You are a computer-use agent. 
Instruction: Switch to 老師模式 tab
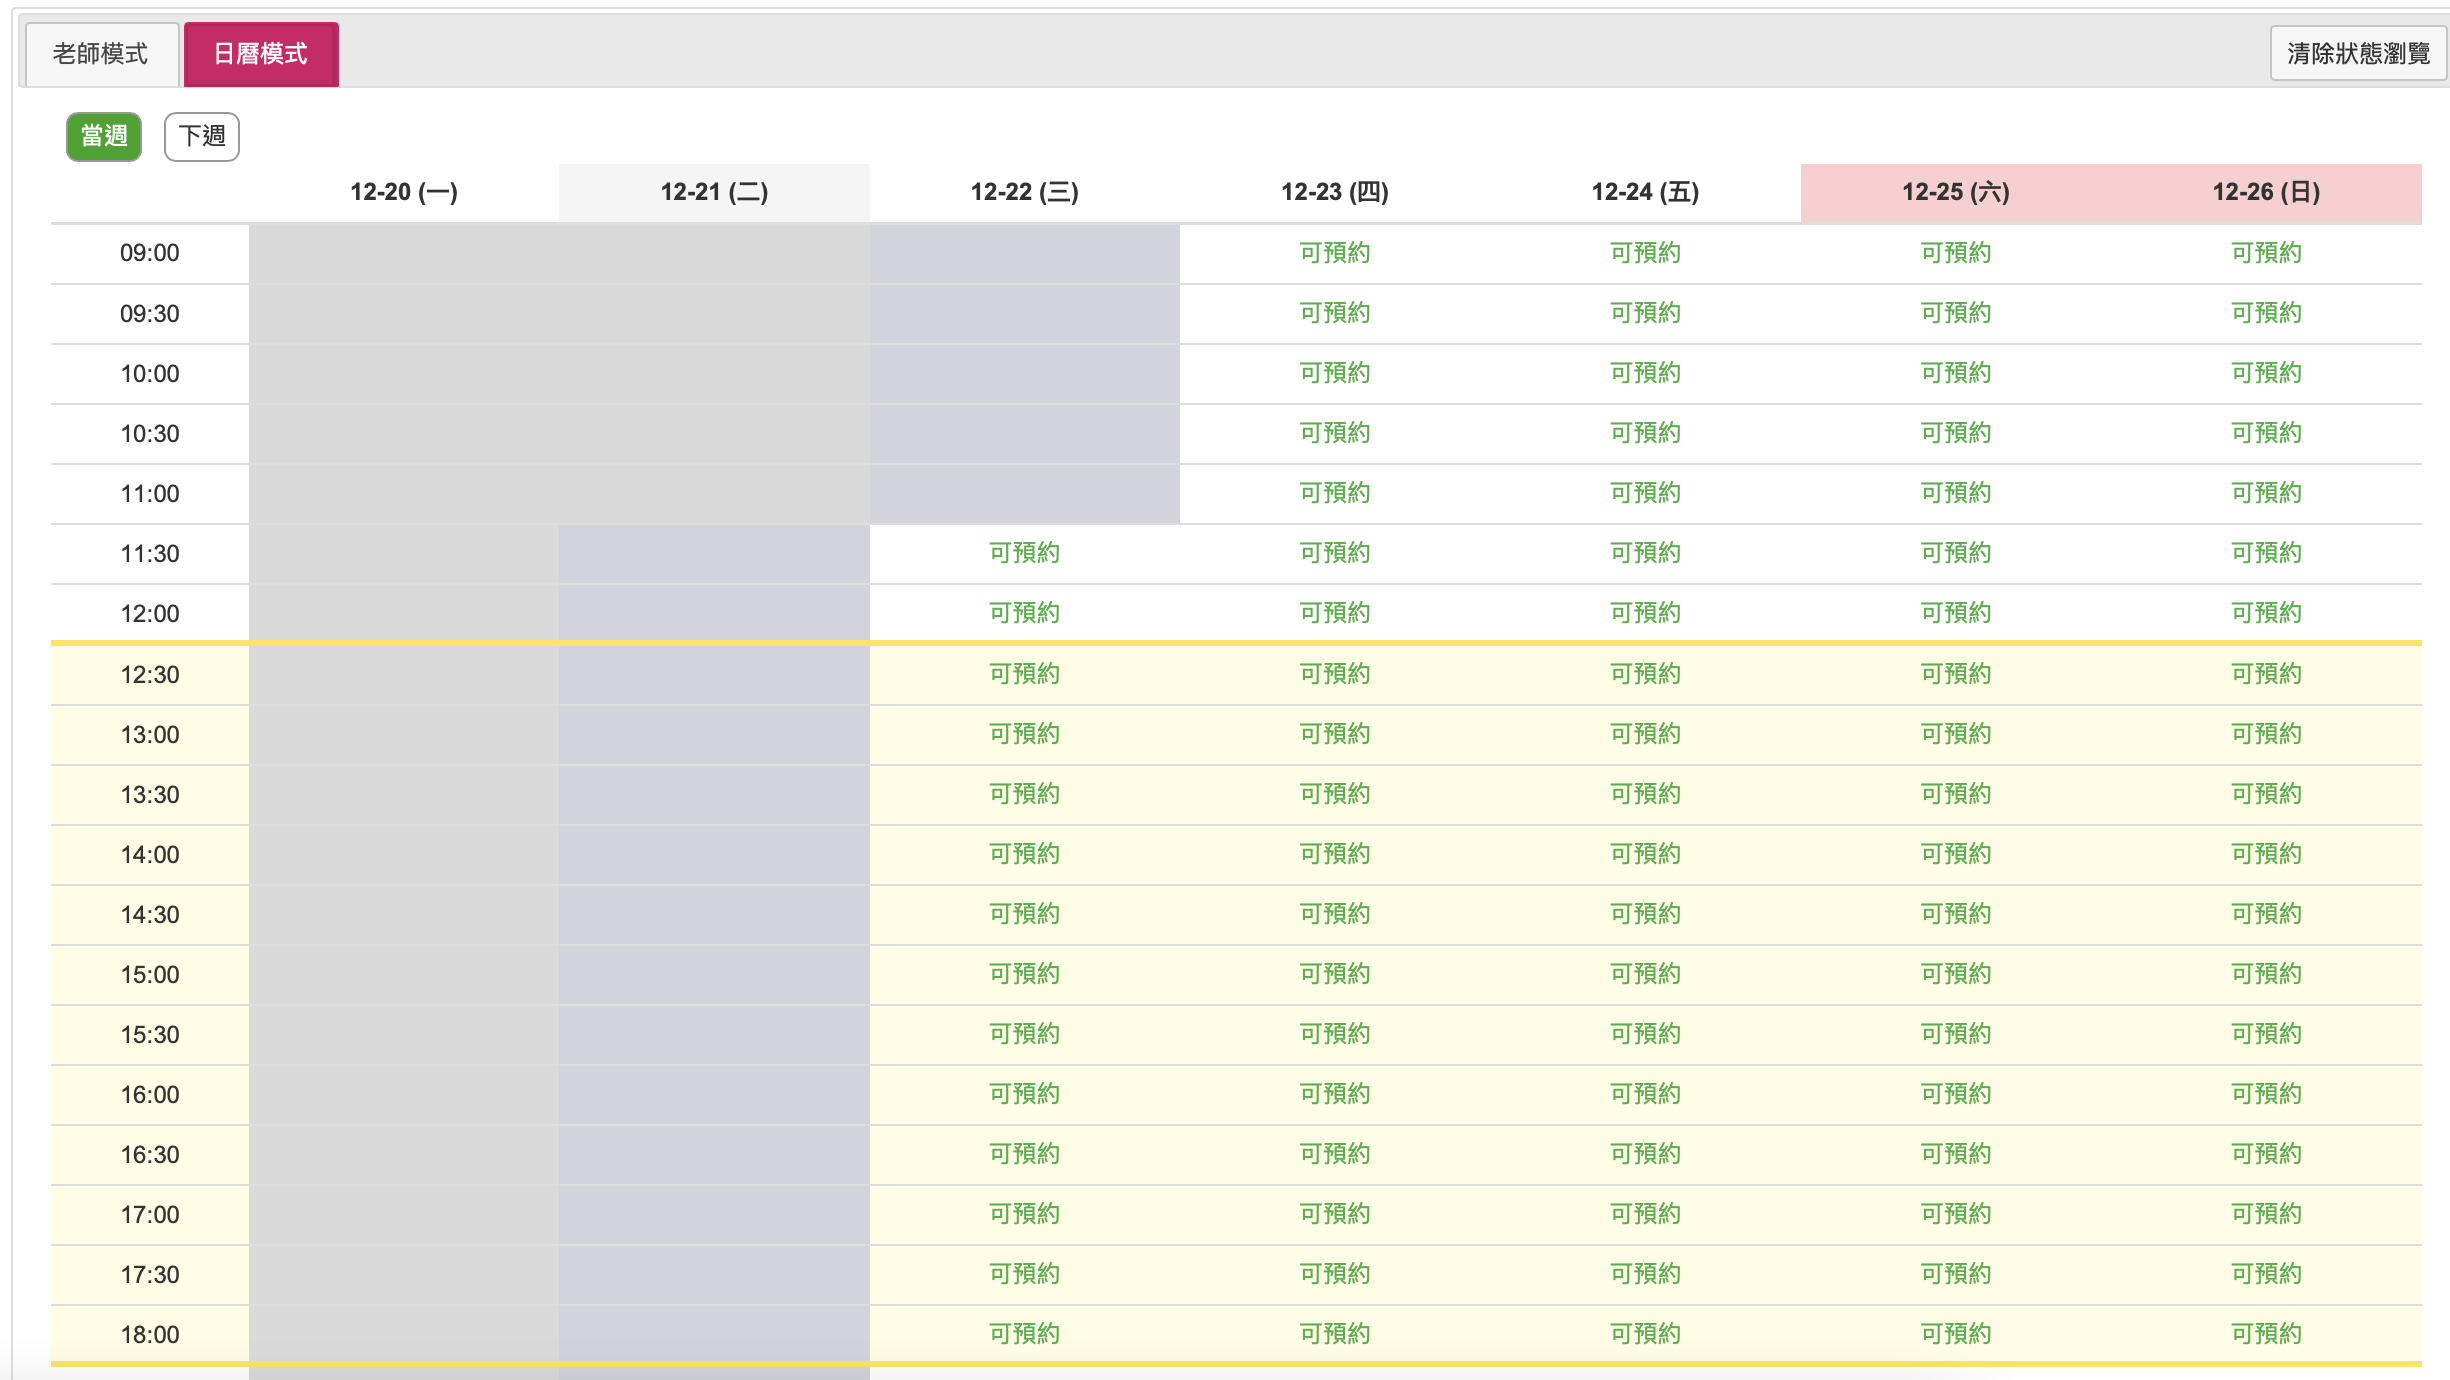100,54
